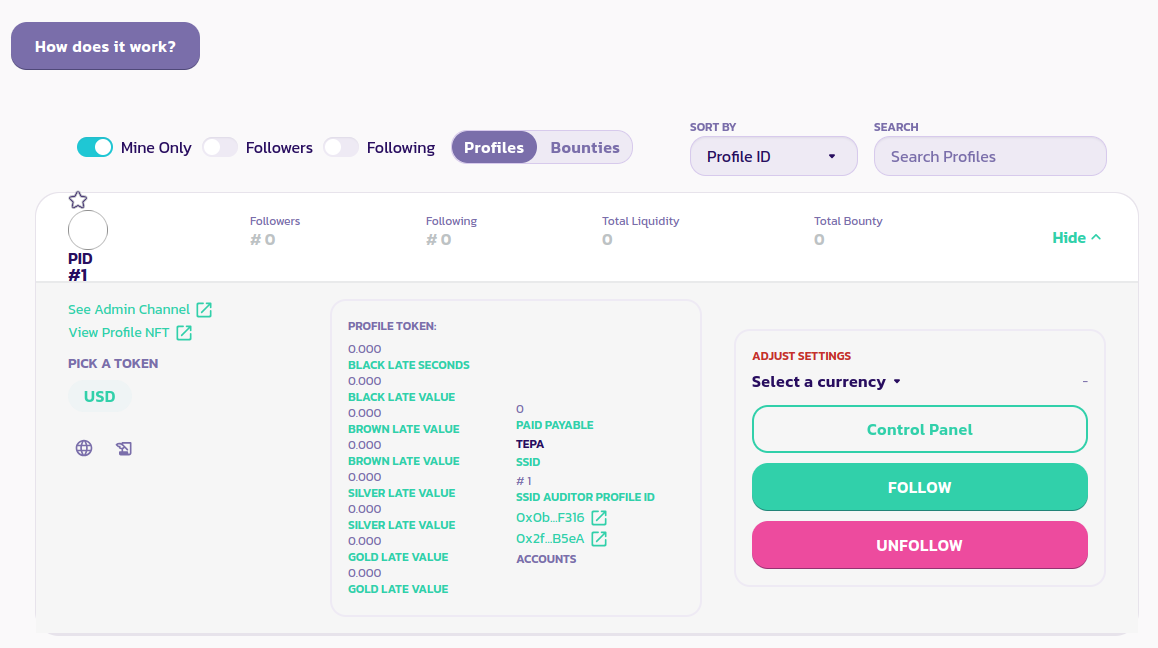Click the pink UNFOLLOW button
The width and height of the screenshot is (1158, 648).
point(919,545)
